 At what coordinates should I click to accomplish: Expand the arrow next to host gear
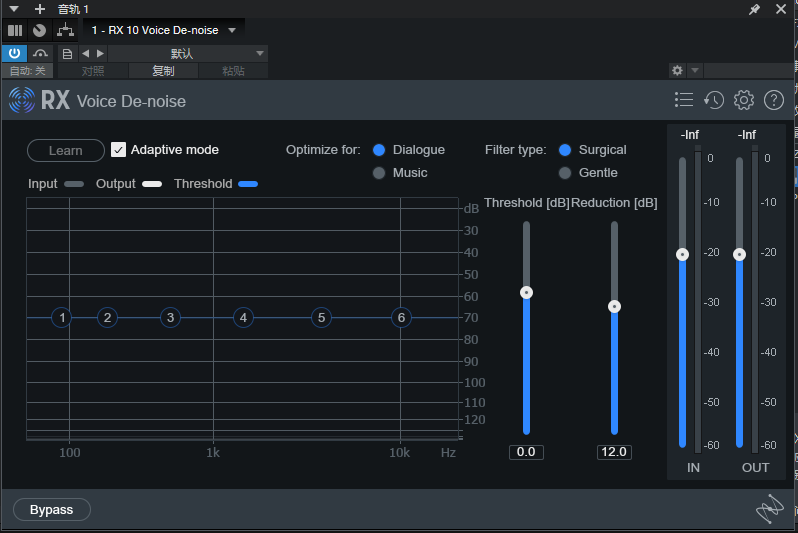point(695,71)
